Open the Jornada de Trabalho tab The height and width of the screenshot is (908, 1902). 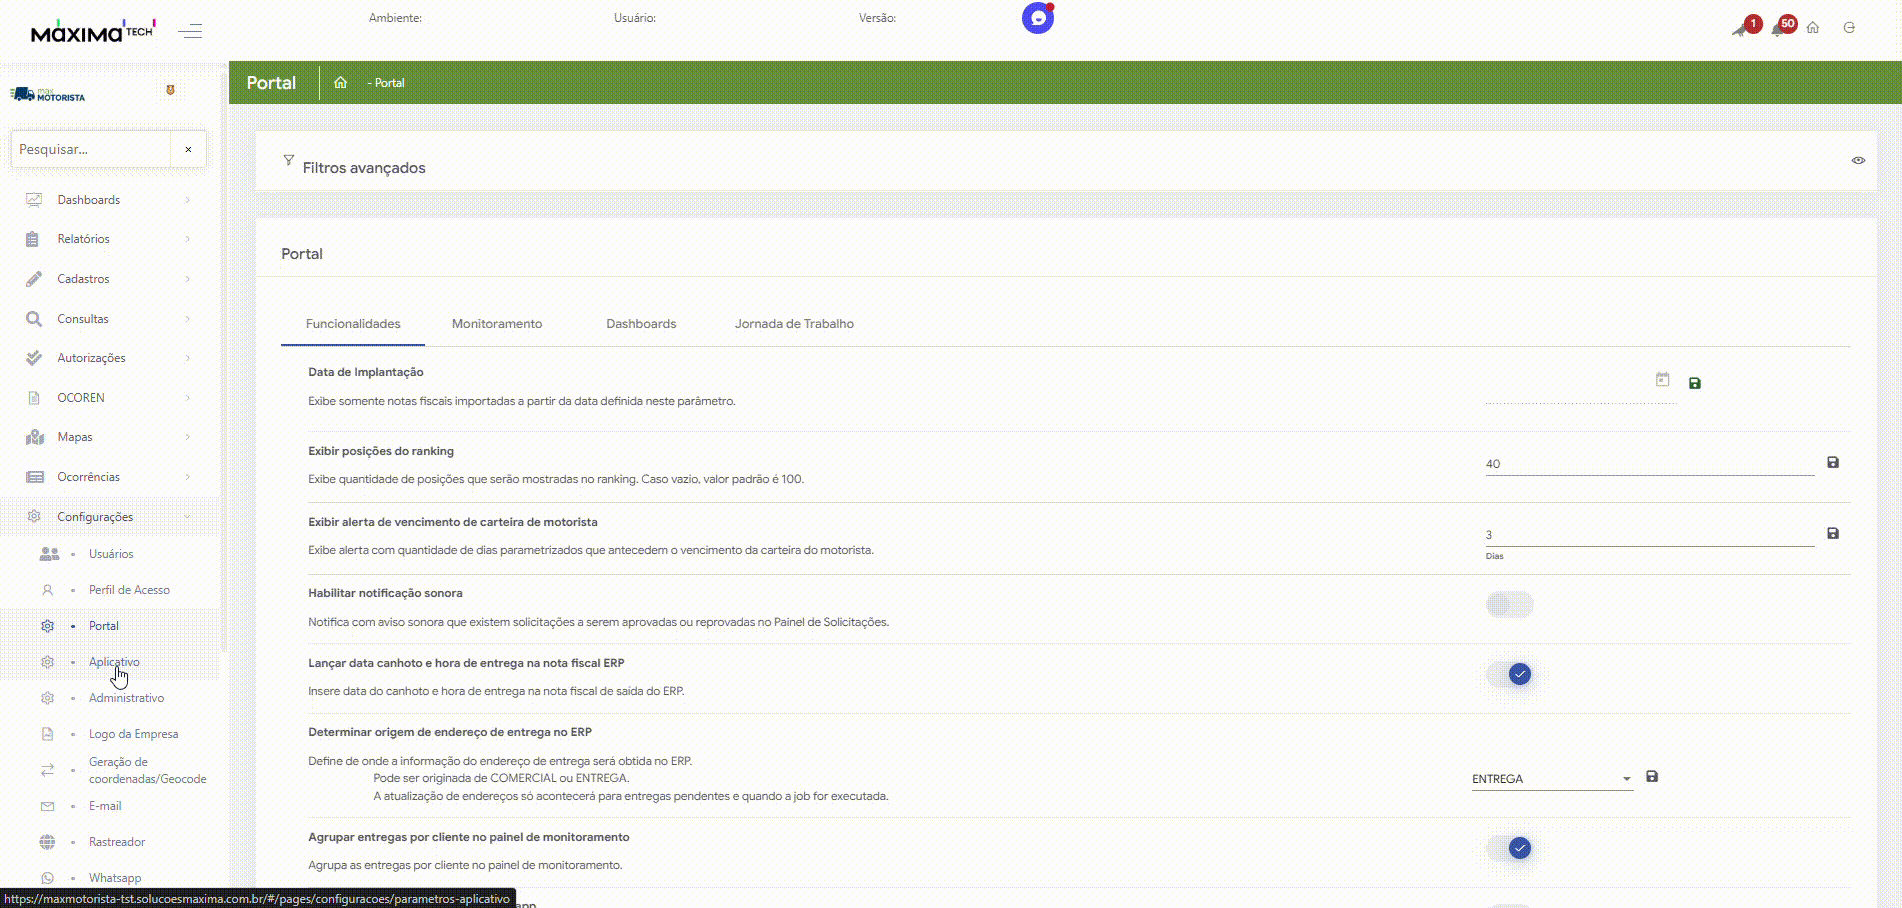tap(794, 324)
